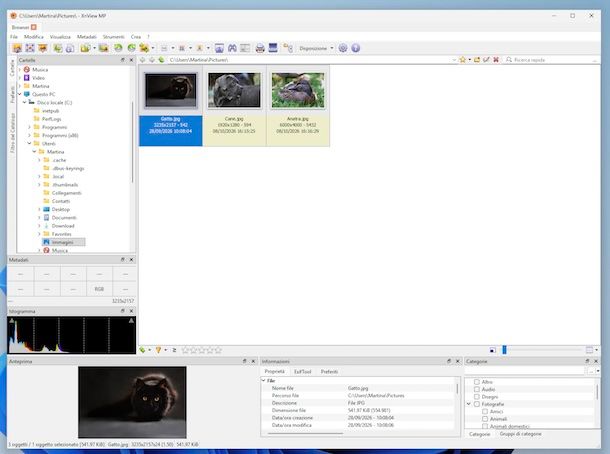Click the red X icon in address bar

496,60
